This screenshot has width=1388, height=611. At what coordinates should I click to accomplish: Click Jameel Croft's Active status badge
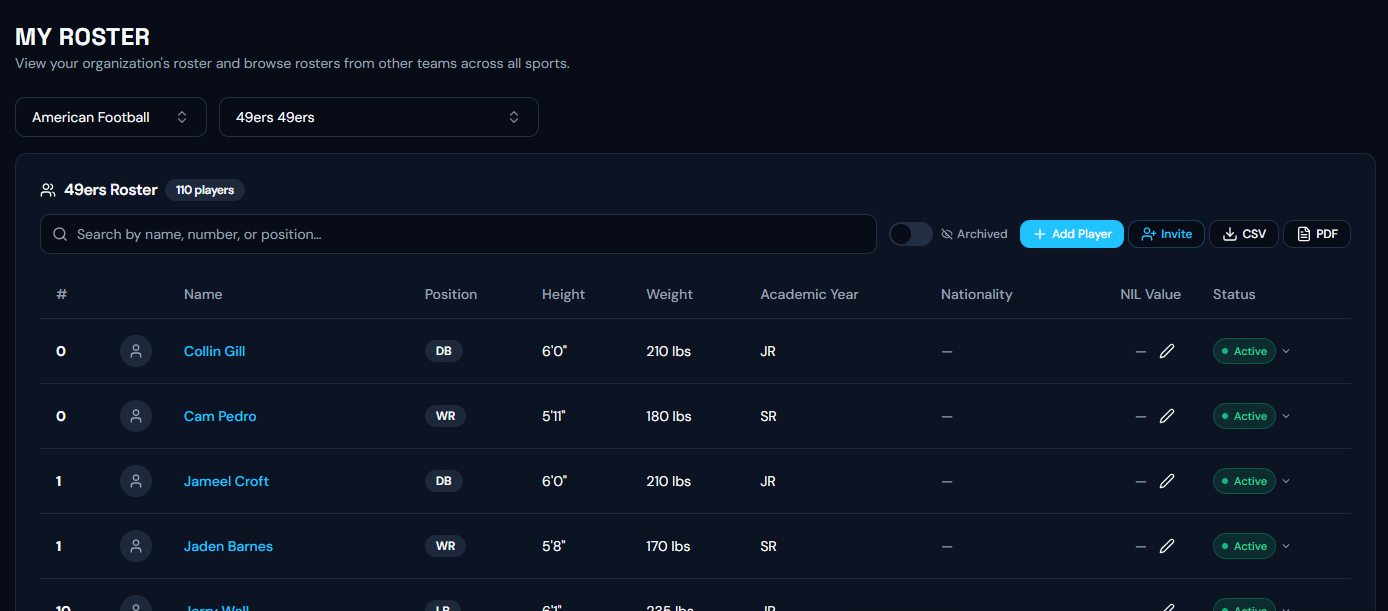click(x=1244, y=481)
